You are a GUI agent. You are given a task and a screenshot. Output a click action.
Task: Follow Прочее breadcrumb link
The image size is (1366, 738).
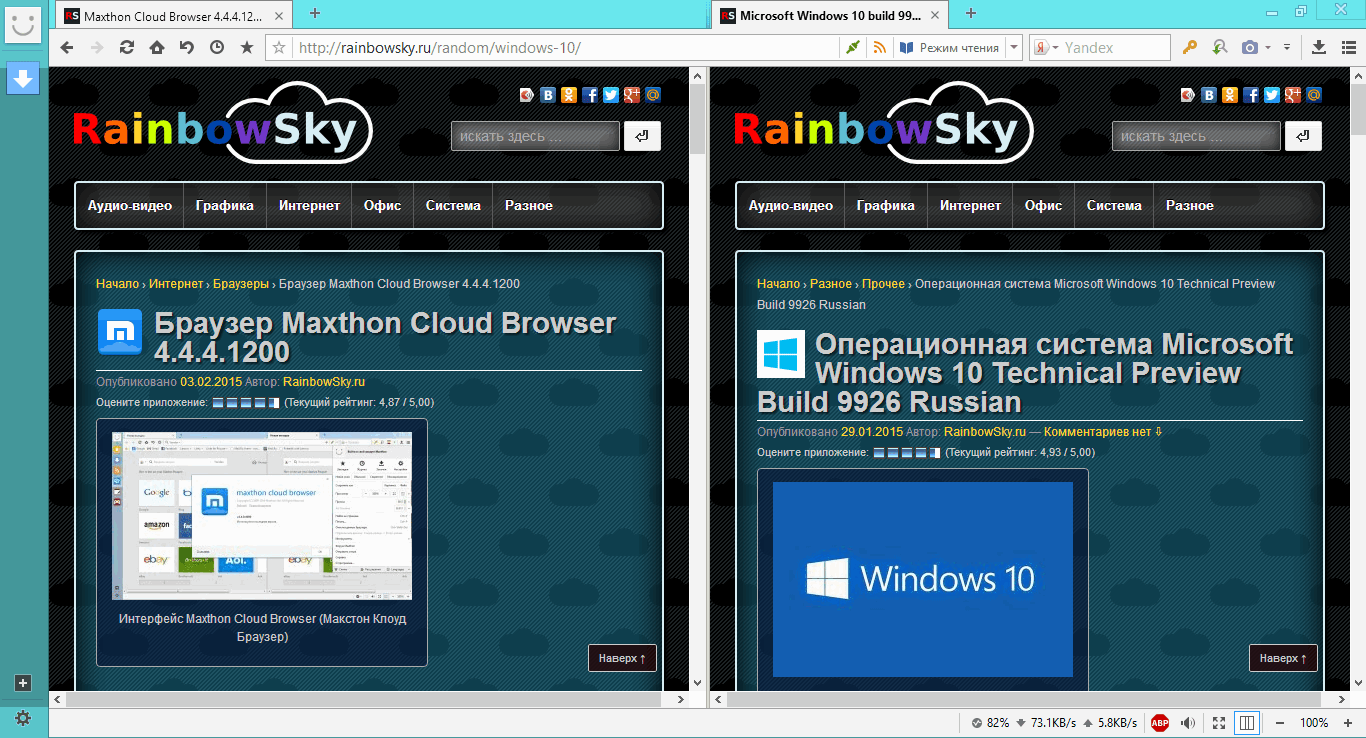pos(883,284)
